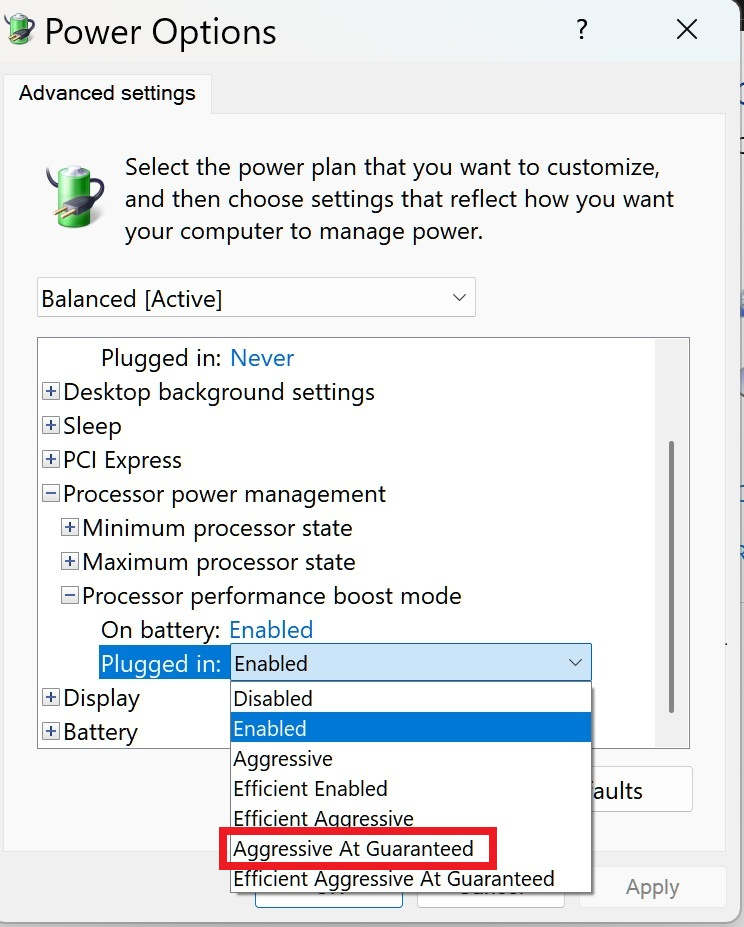Select Efficient Enabled option
The image size is (744, 927).
tap(411, 789)
